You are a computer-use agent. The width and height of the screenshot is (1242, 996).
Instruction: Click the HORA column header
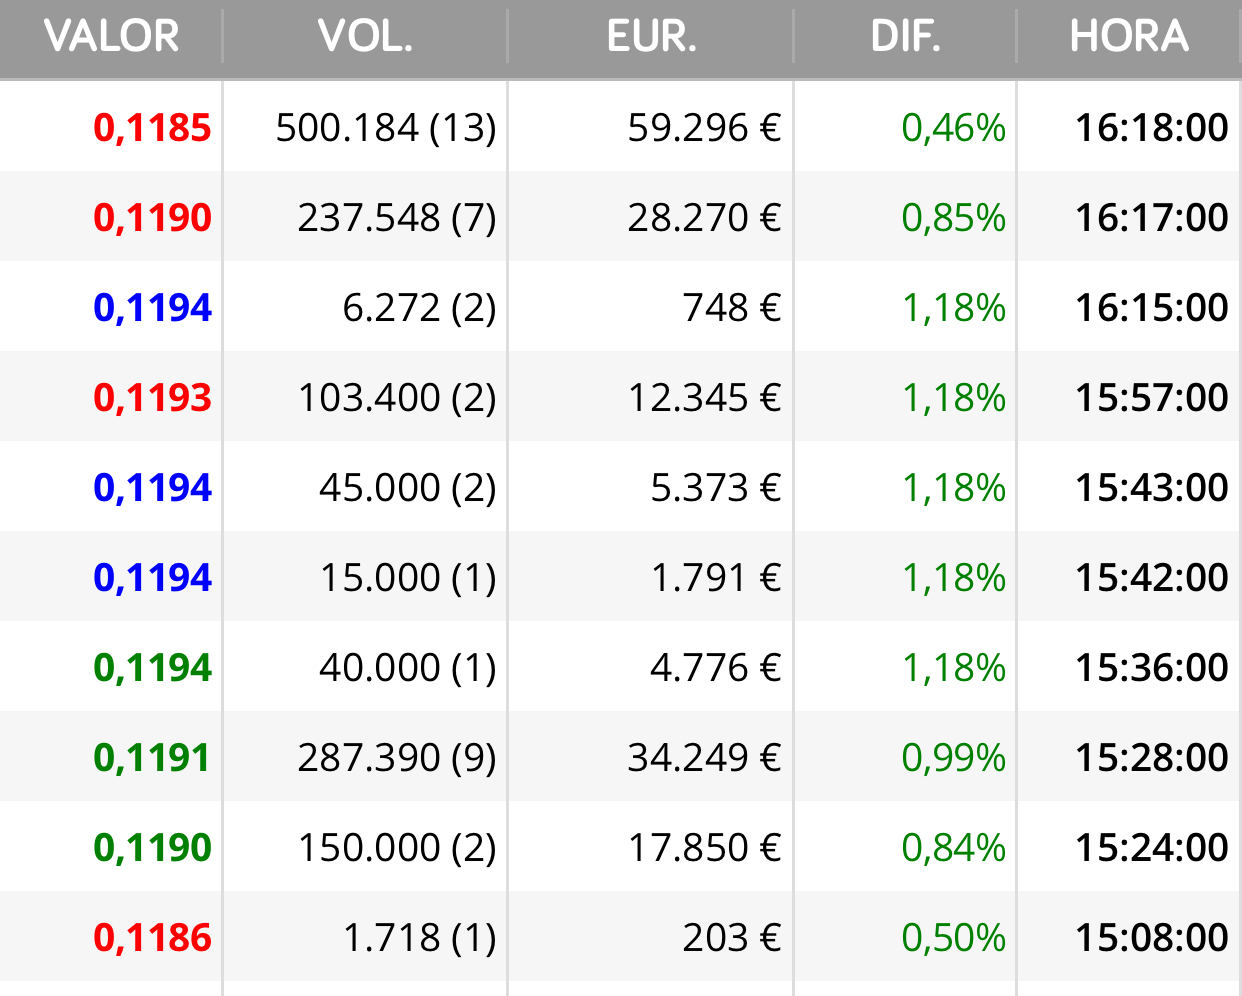pyautogui.click(x=1129, y=37)
